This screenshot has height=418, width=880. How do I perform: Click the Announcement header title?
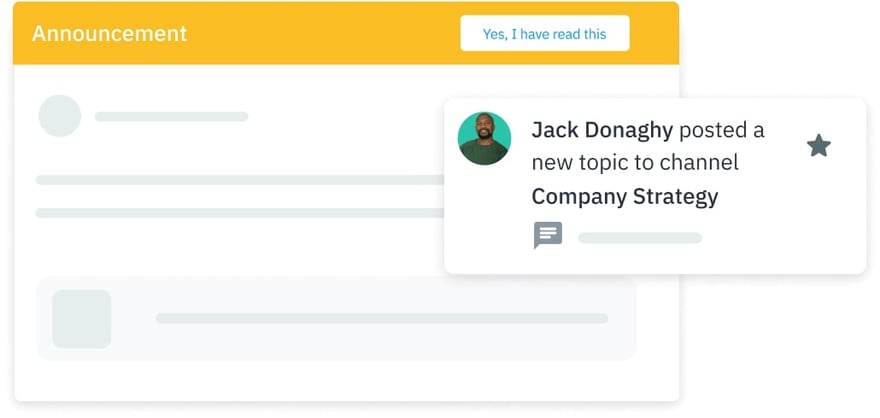tap(109, 33)
